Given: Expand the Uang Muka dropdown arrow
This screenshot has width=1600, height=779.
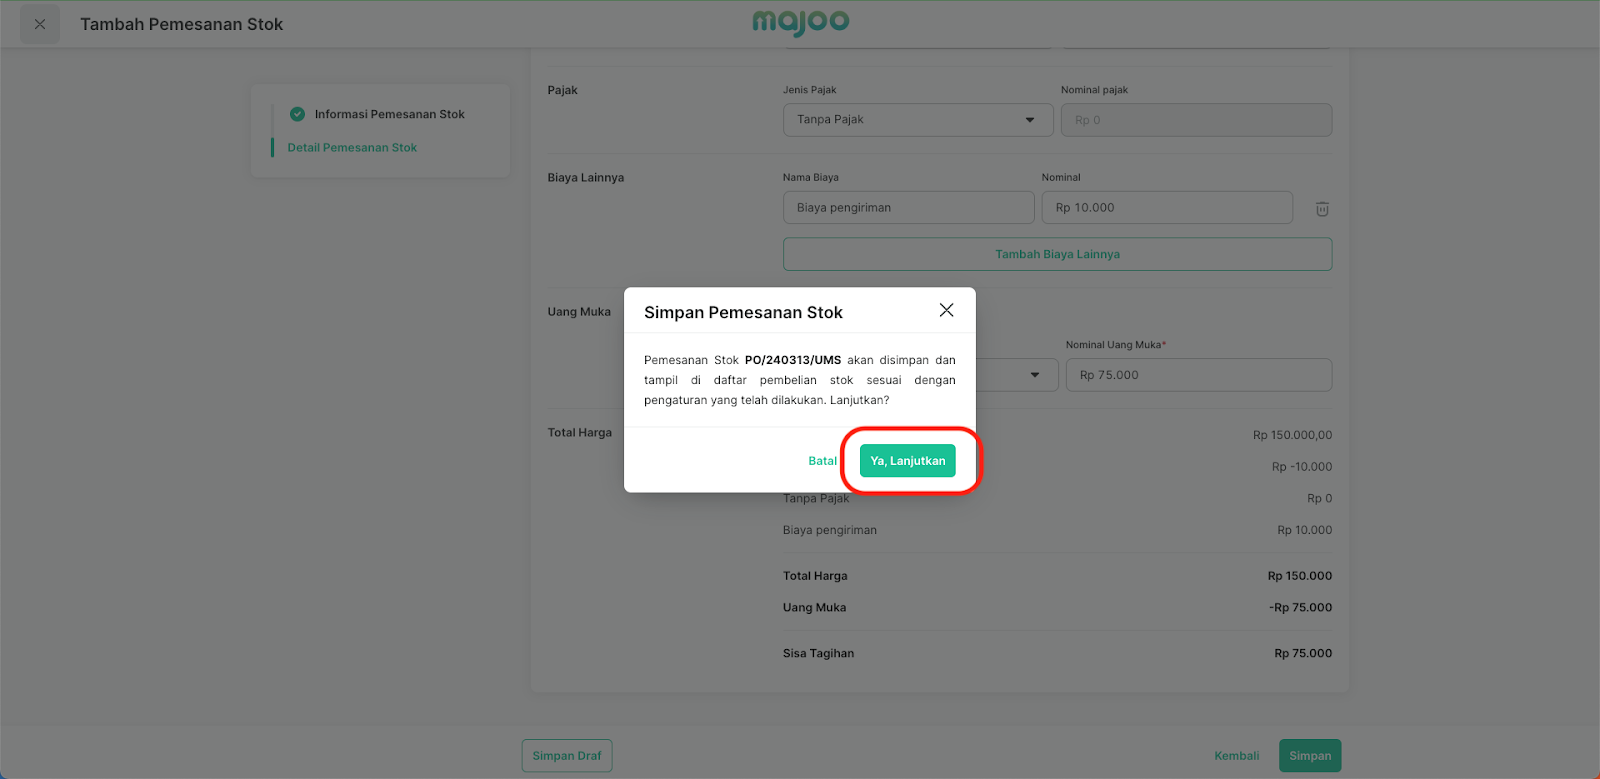Looking at the screenshot, I should point(1035,375).
